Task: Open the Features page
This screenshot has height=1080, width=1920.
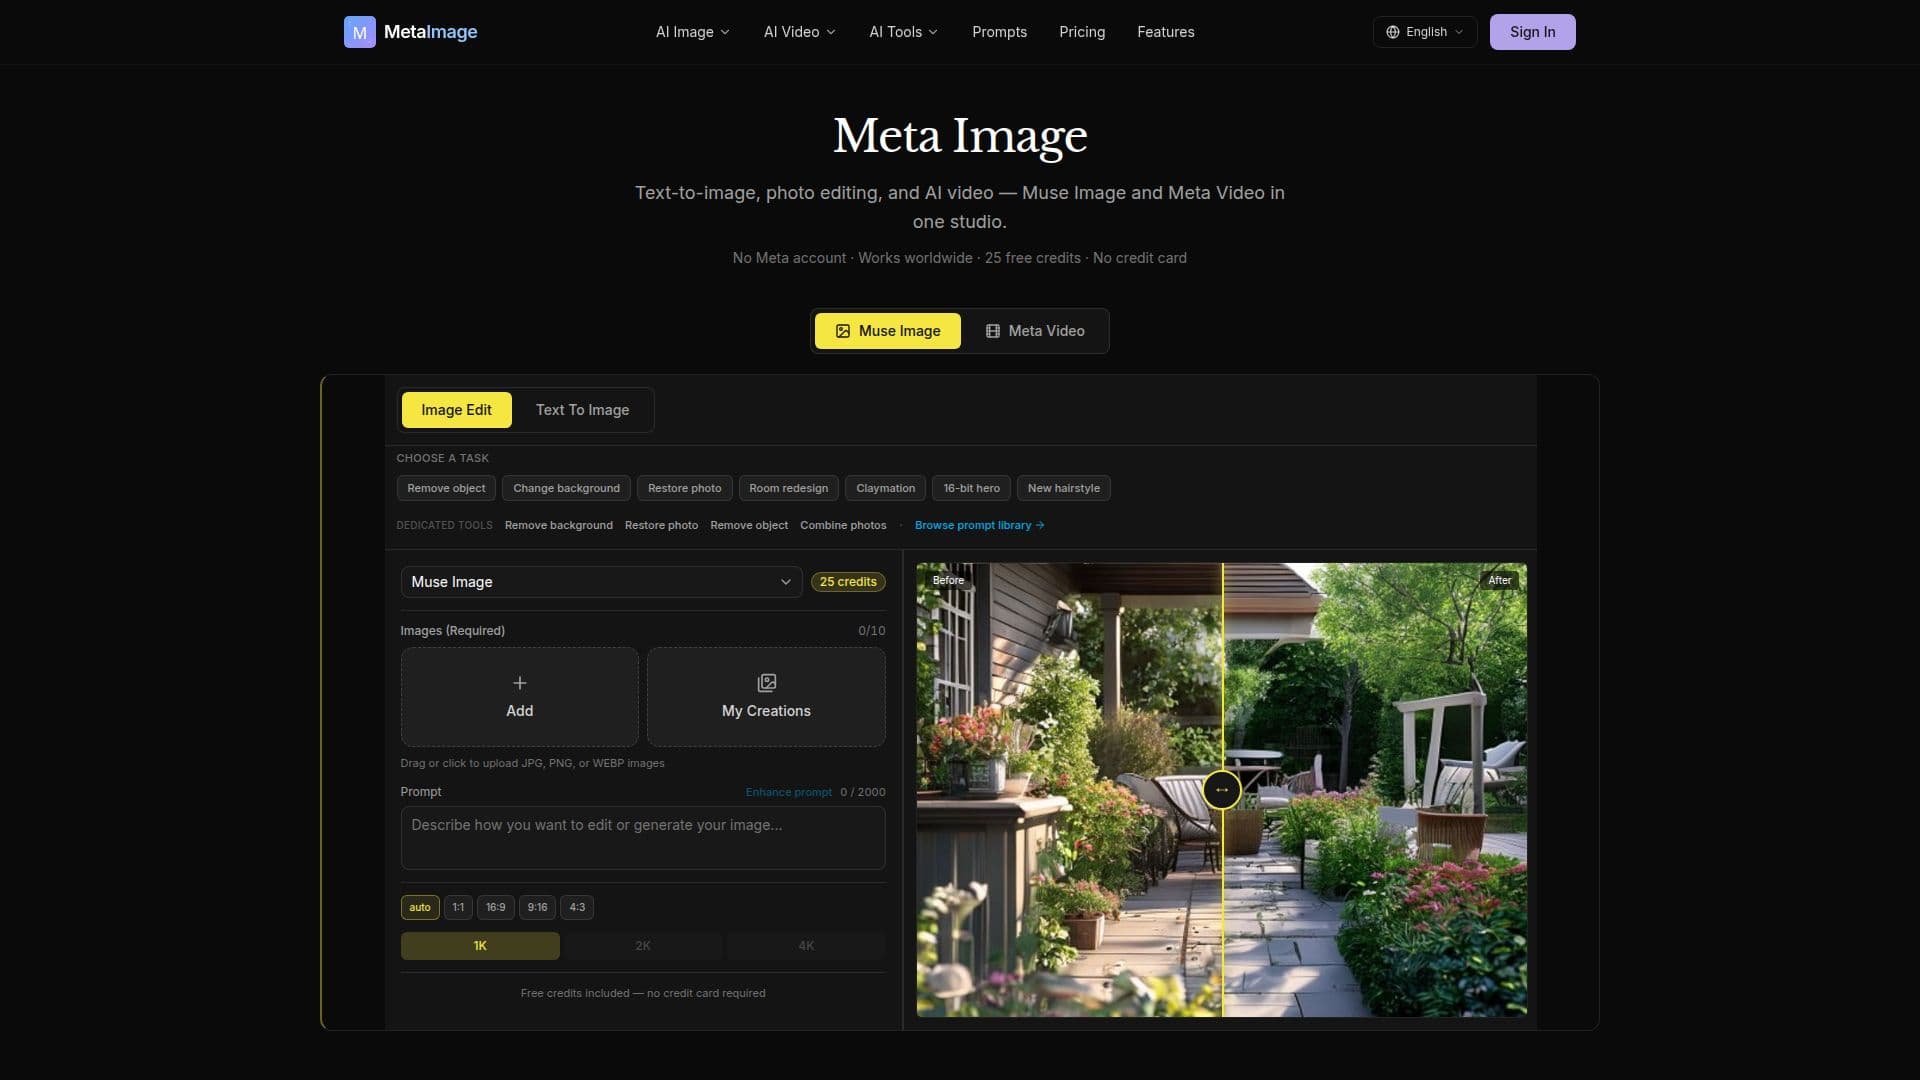Action: click(1166, 32)
